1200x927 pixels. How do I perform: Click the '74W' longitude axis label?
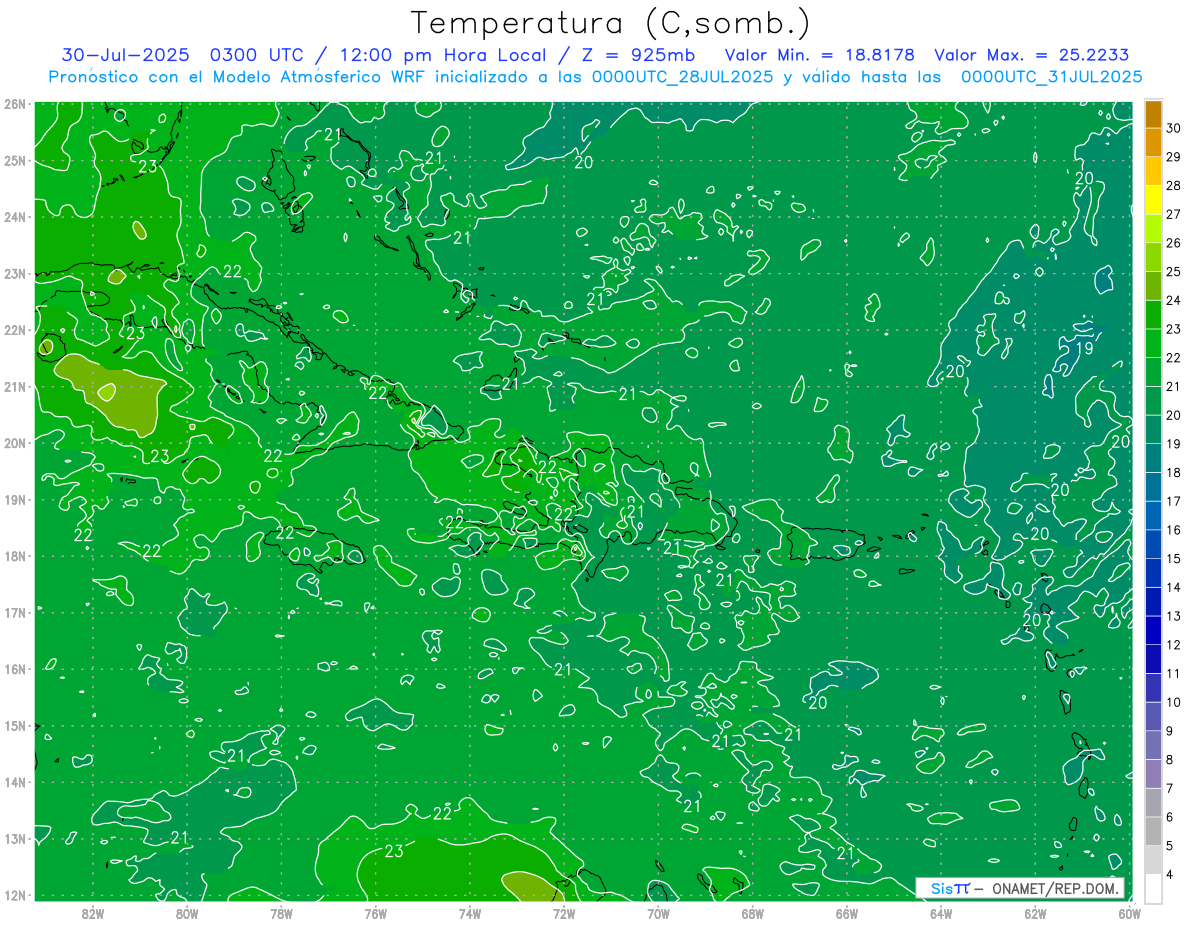pos(470,914)
